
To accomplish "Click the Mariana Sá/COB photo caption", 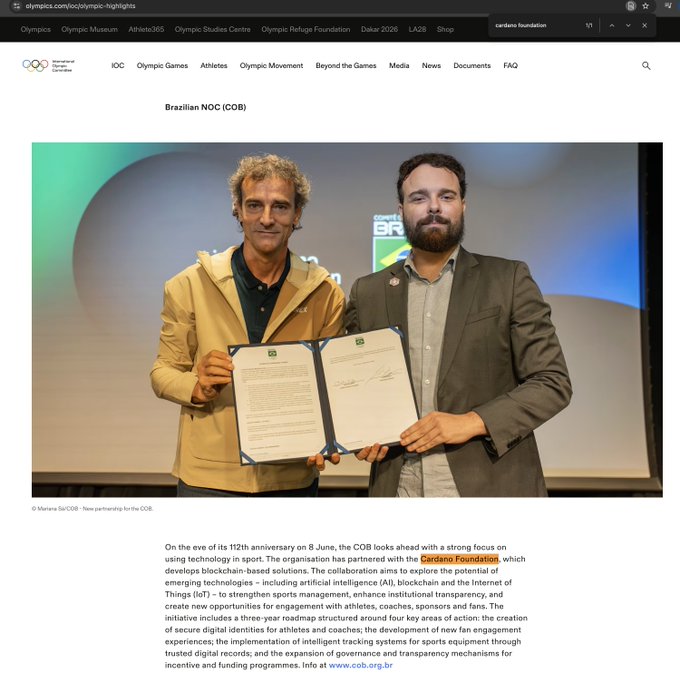I will pos(92,509).
